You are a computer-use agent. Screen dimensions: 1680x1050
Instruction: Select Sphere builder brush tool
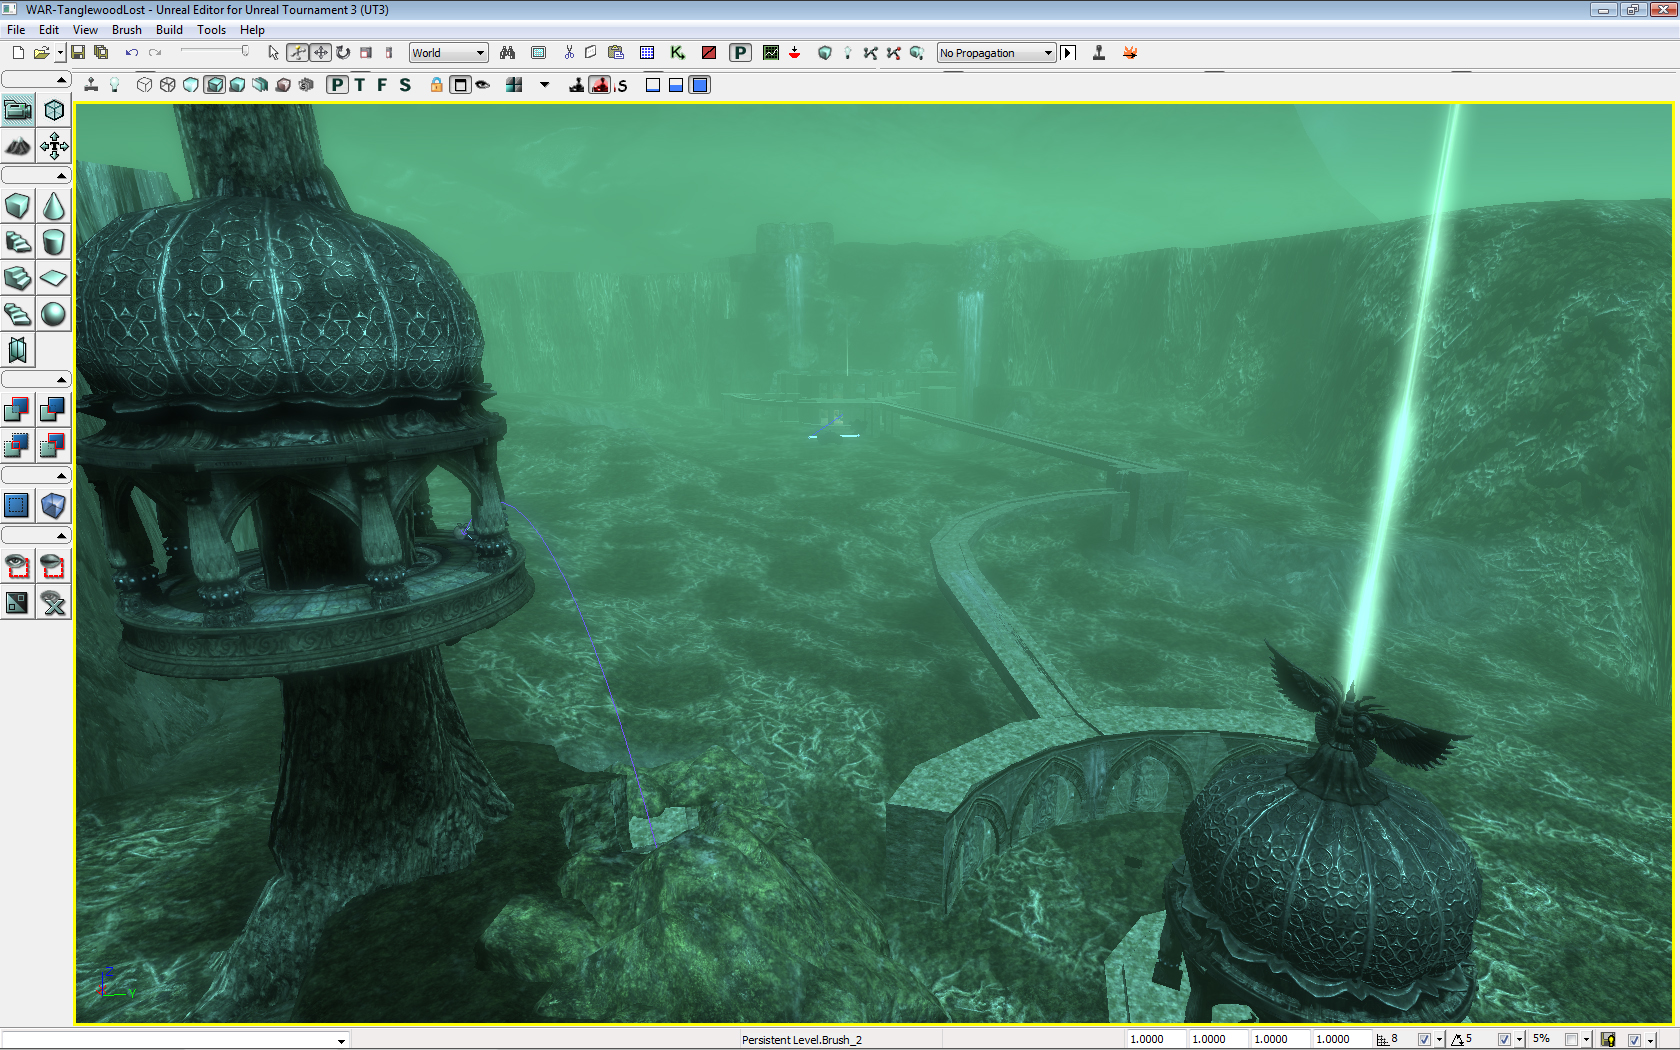[x=54, y=314]
